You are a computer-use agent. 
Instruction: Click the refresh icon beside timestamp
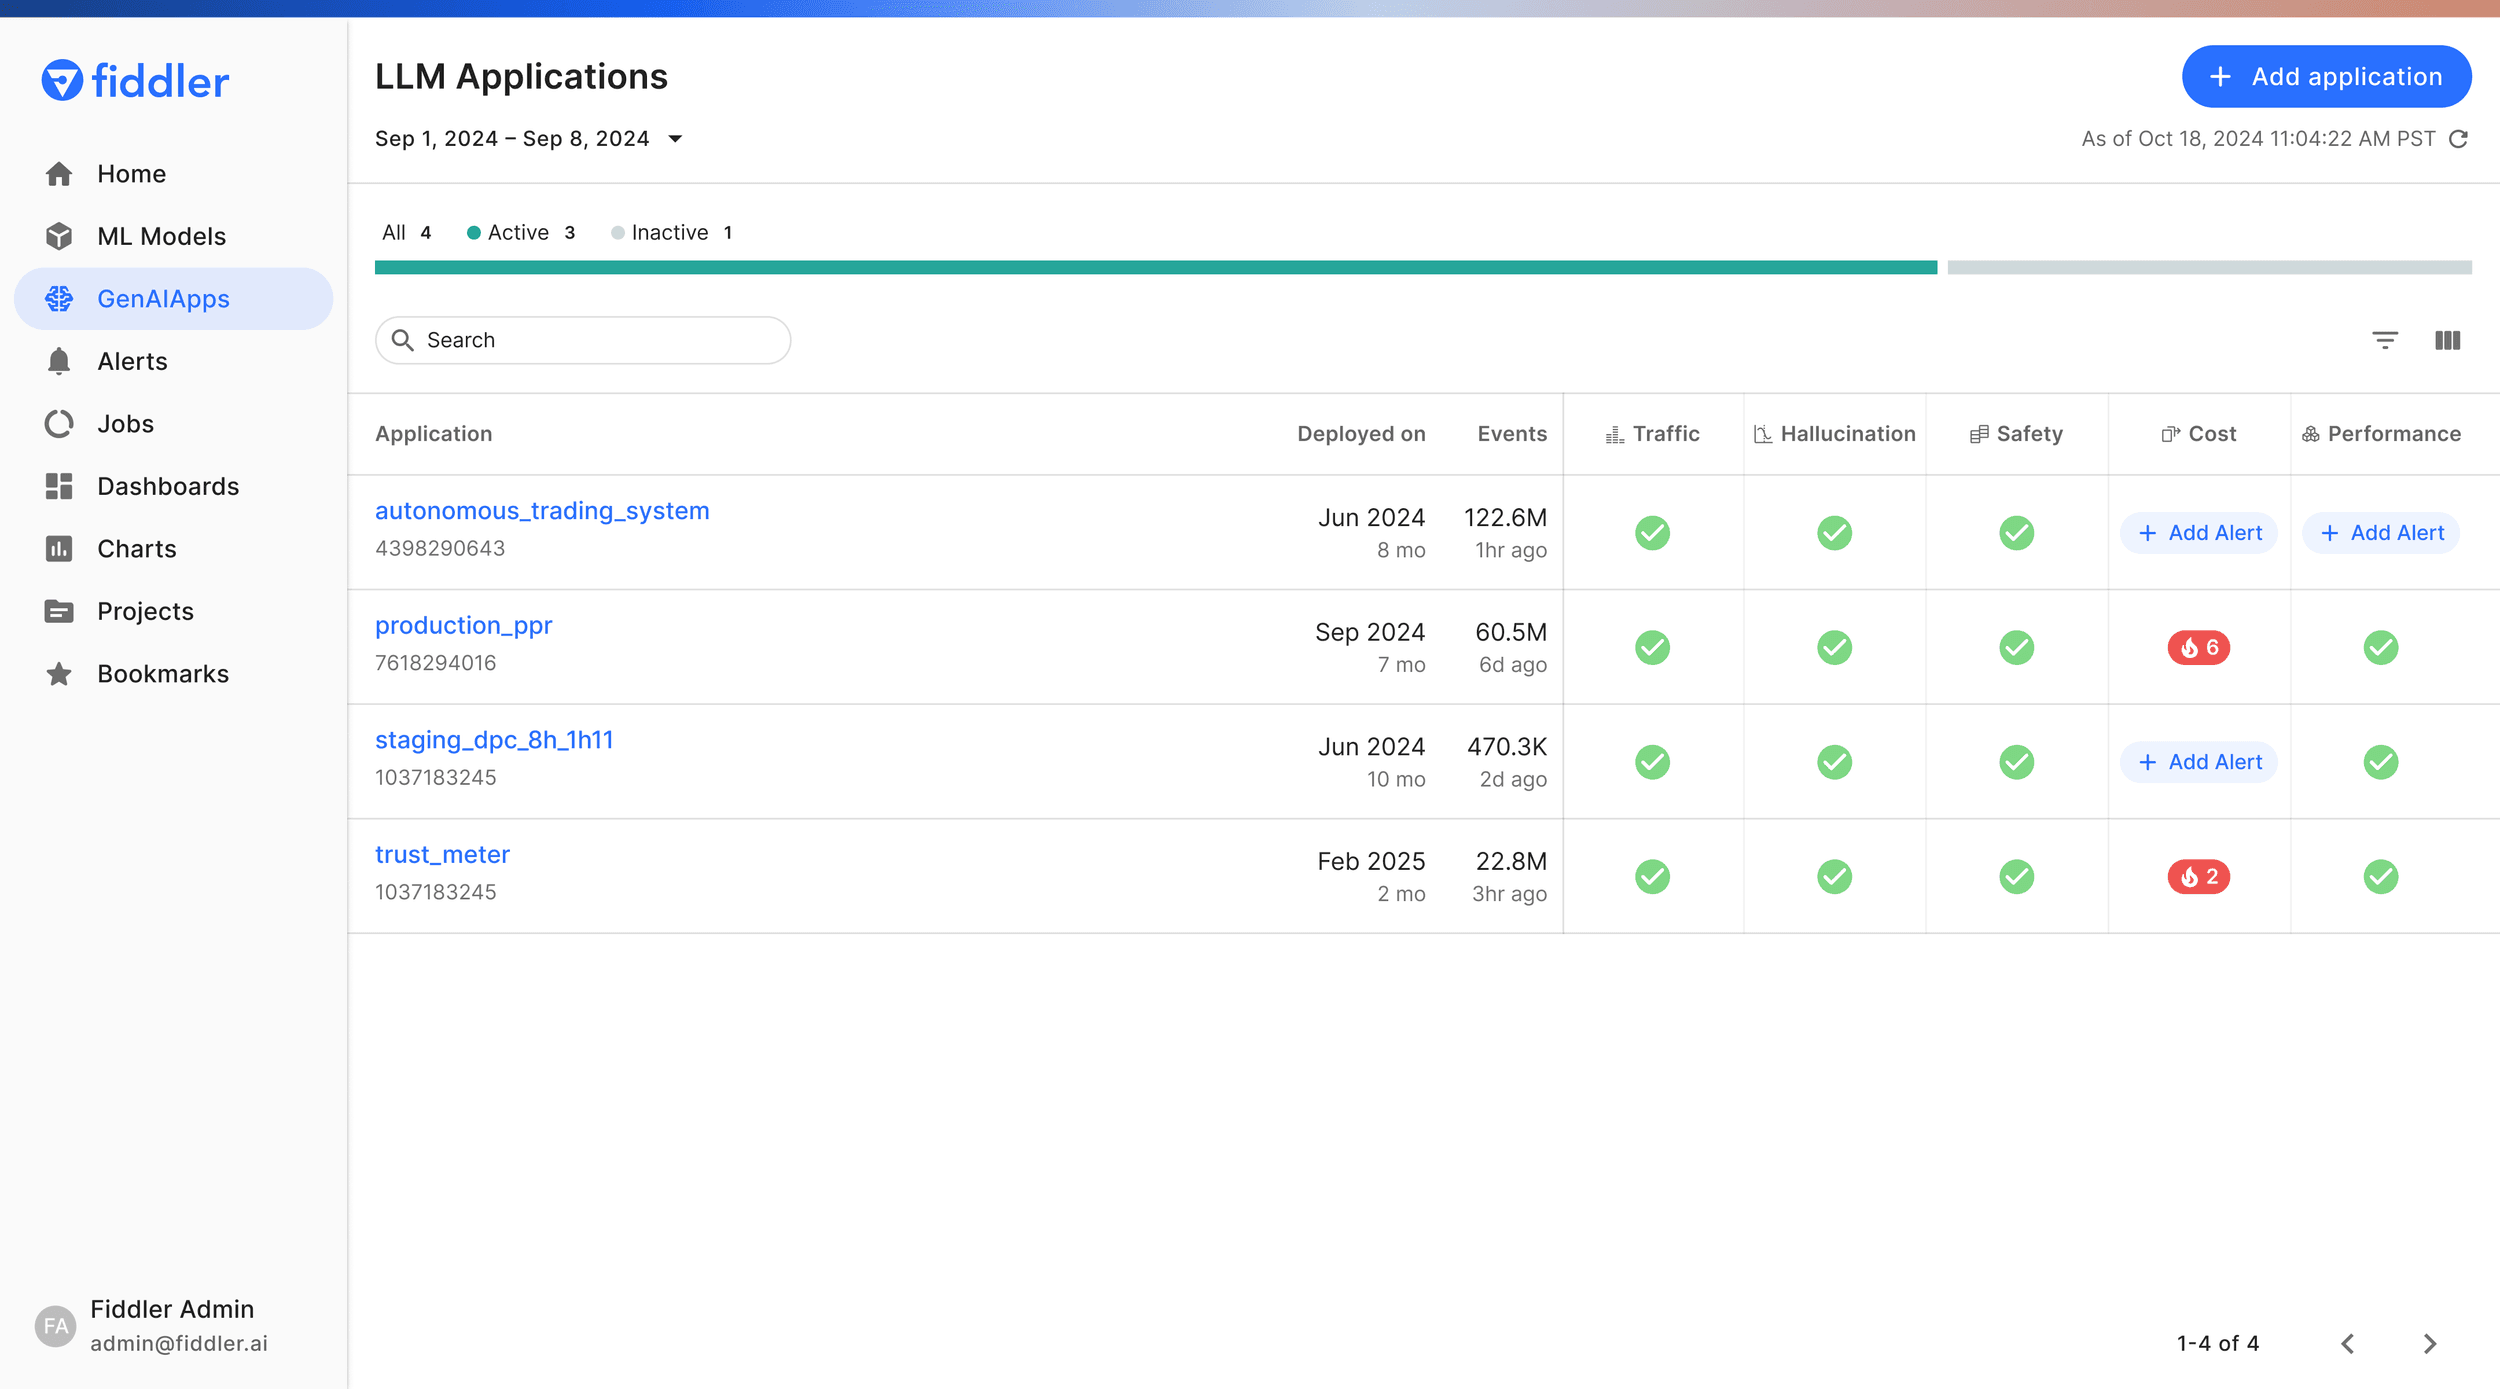click(x=2459, y=139)
